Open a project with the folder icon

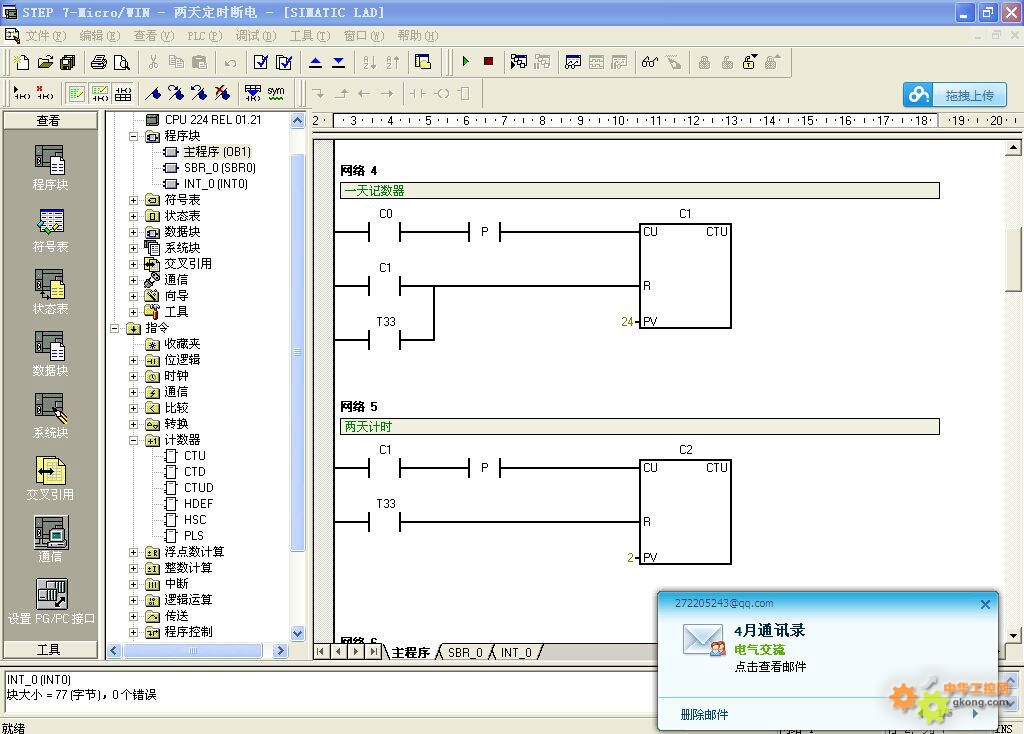point(45,63)
